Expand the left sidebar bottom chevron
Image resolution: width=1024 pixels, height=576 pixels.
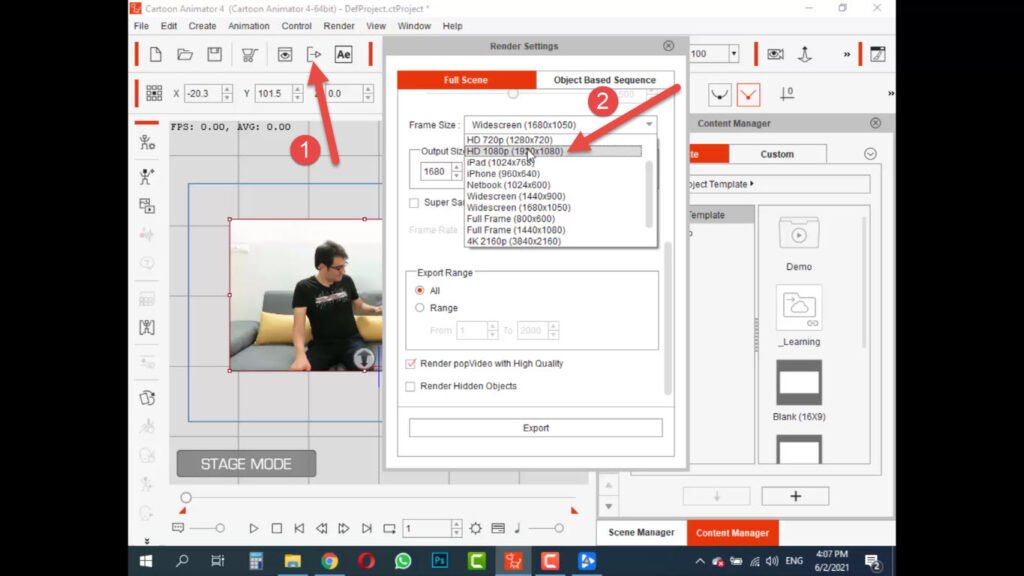tap(147, 541)
